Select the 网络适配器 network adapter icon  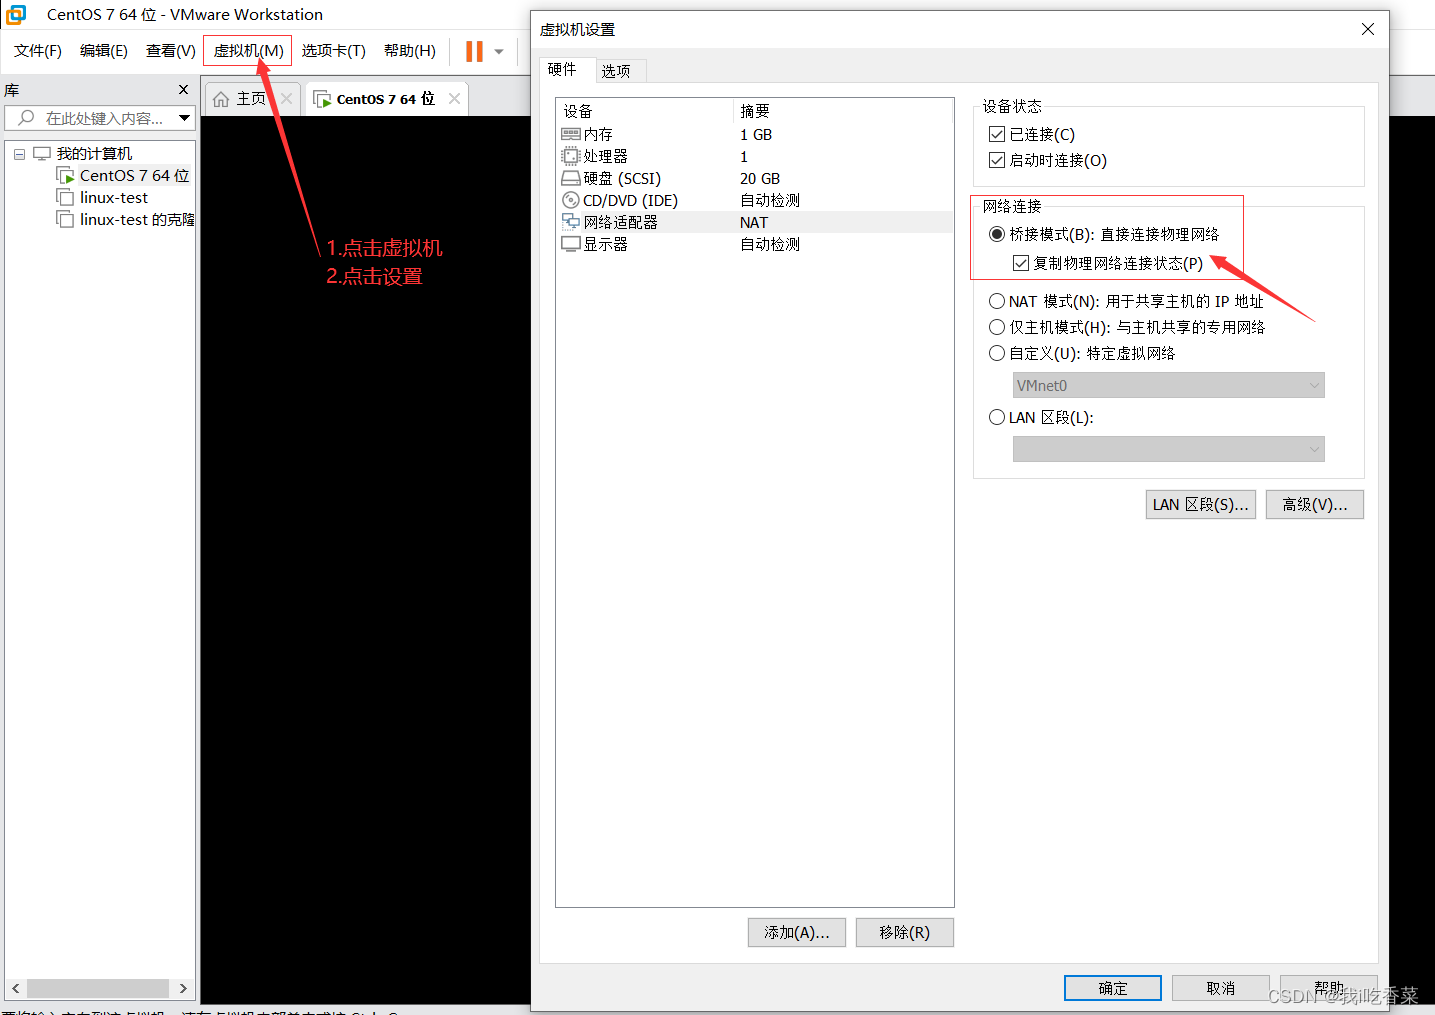coord(571,222)
